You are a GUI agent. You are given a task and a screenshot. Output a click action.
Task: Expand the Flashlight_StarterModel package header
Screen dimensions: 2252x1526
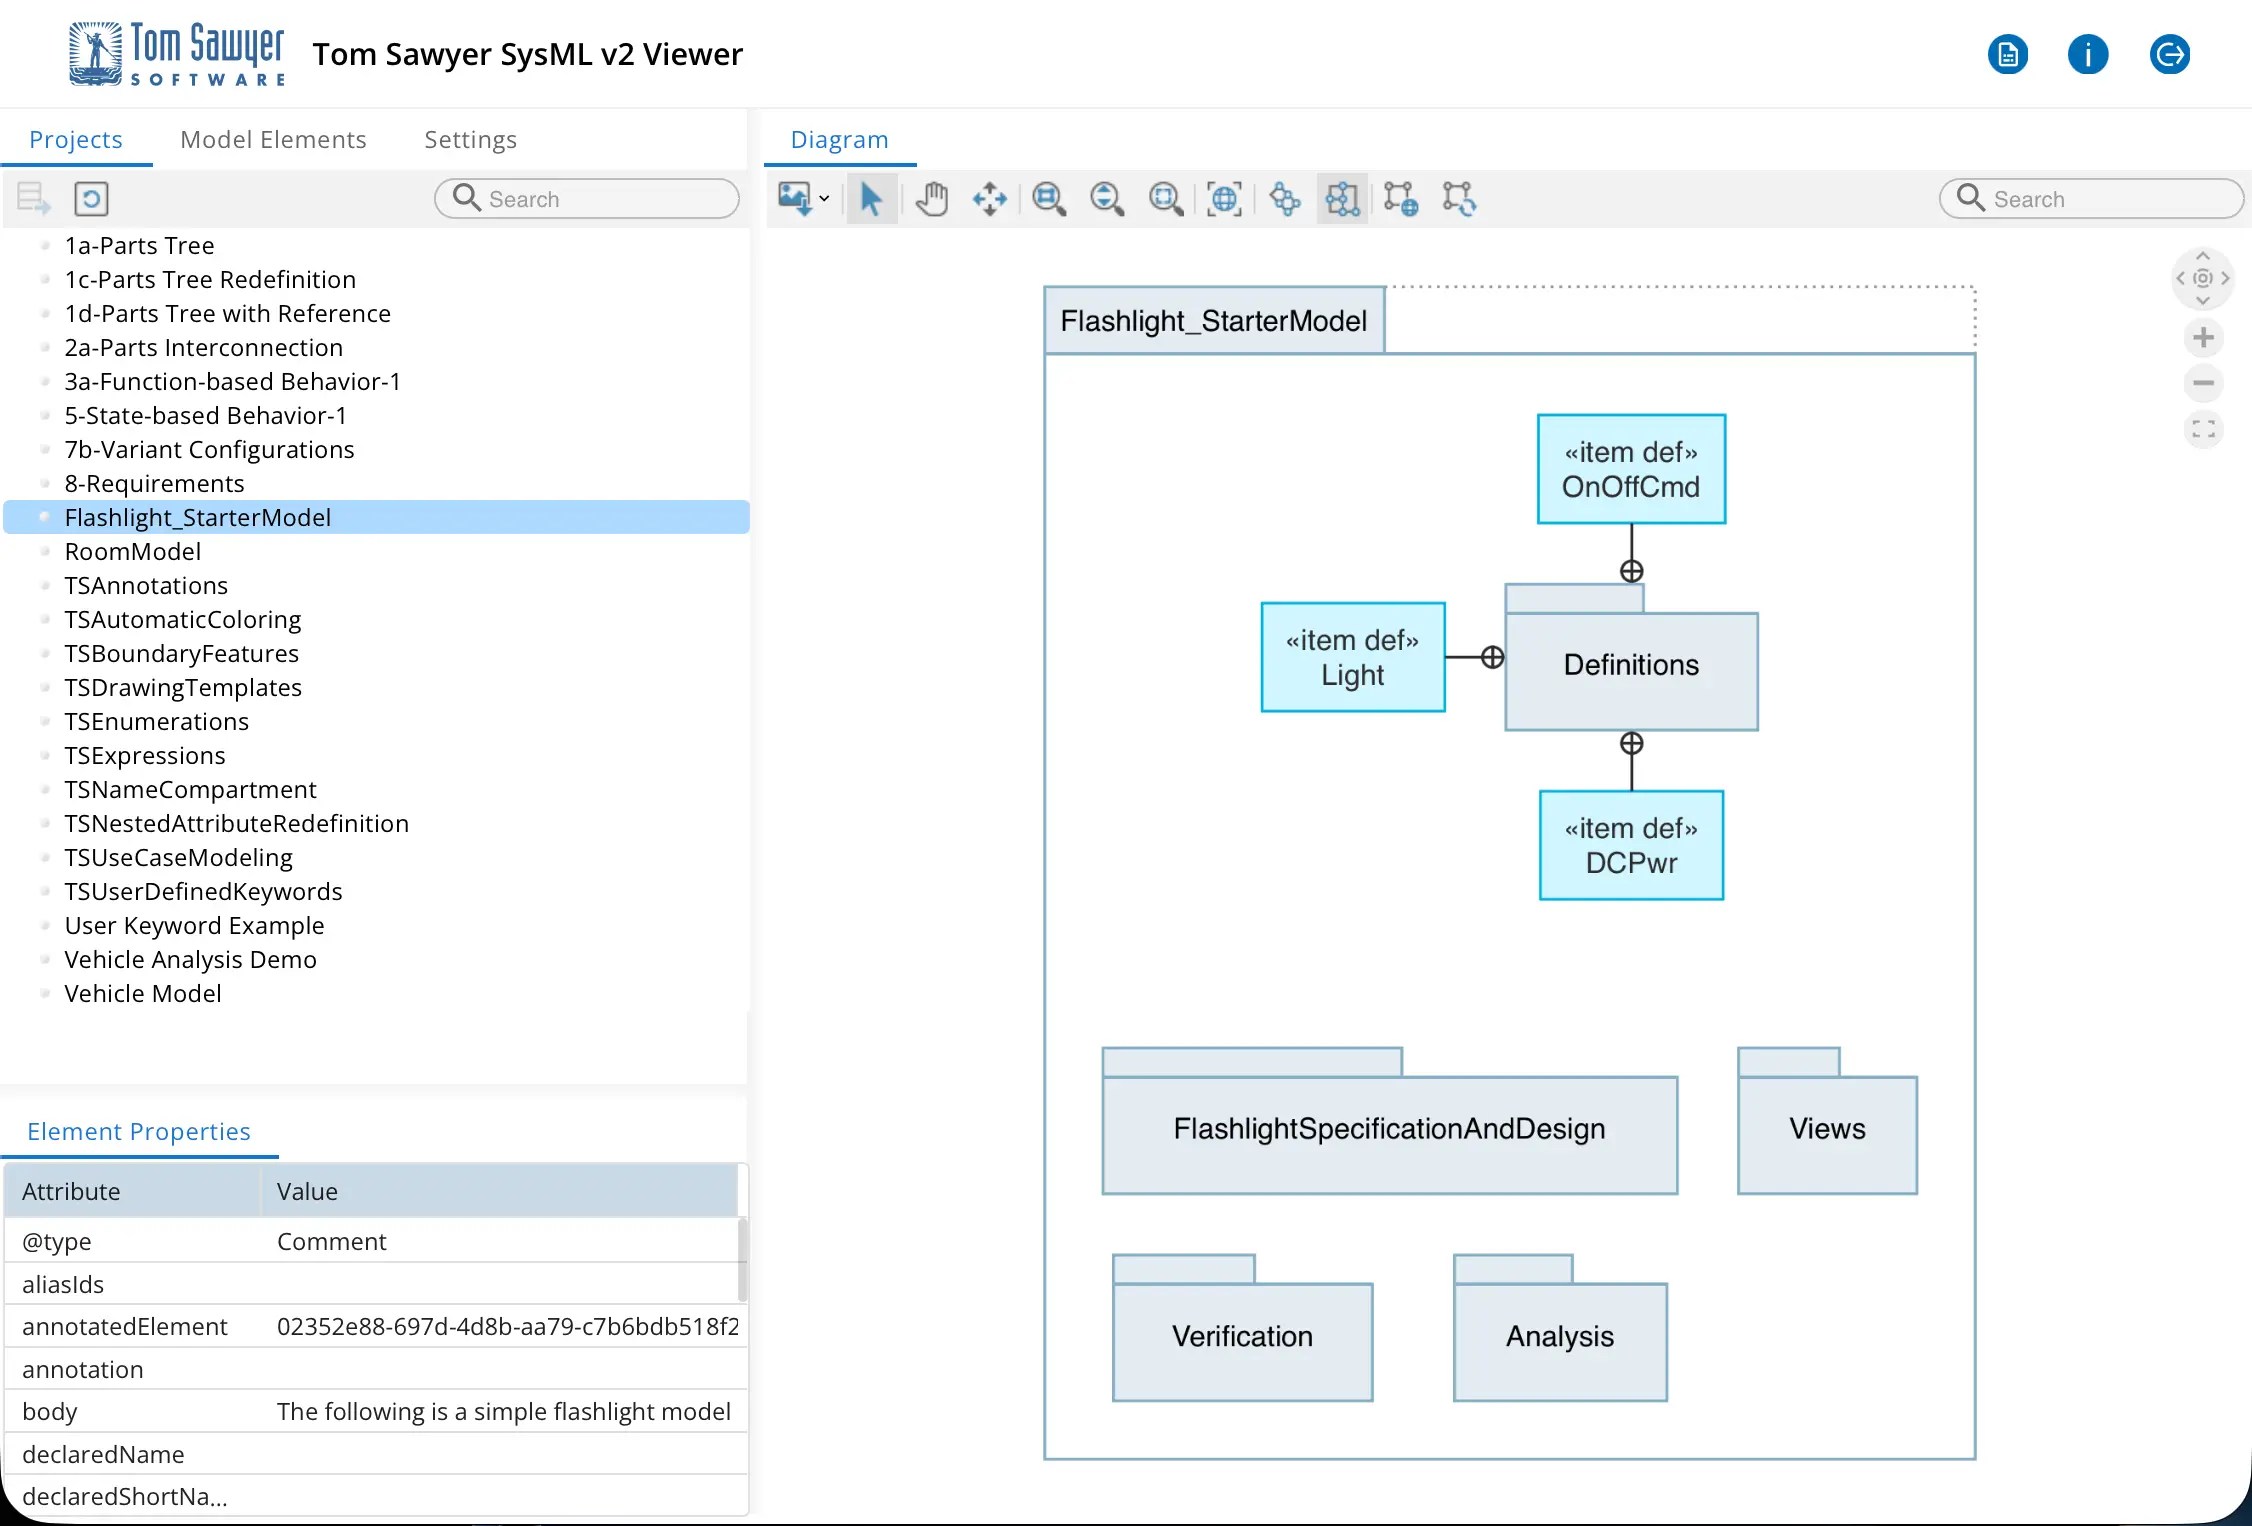pos(1213,320)
